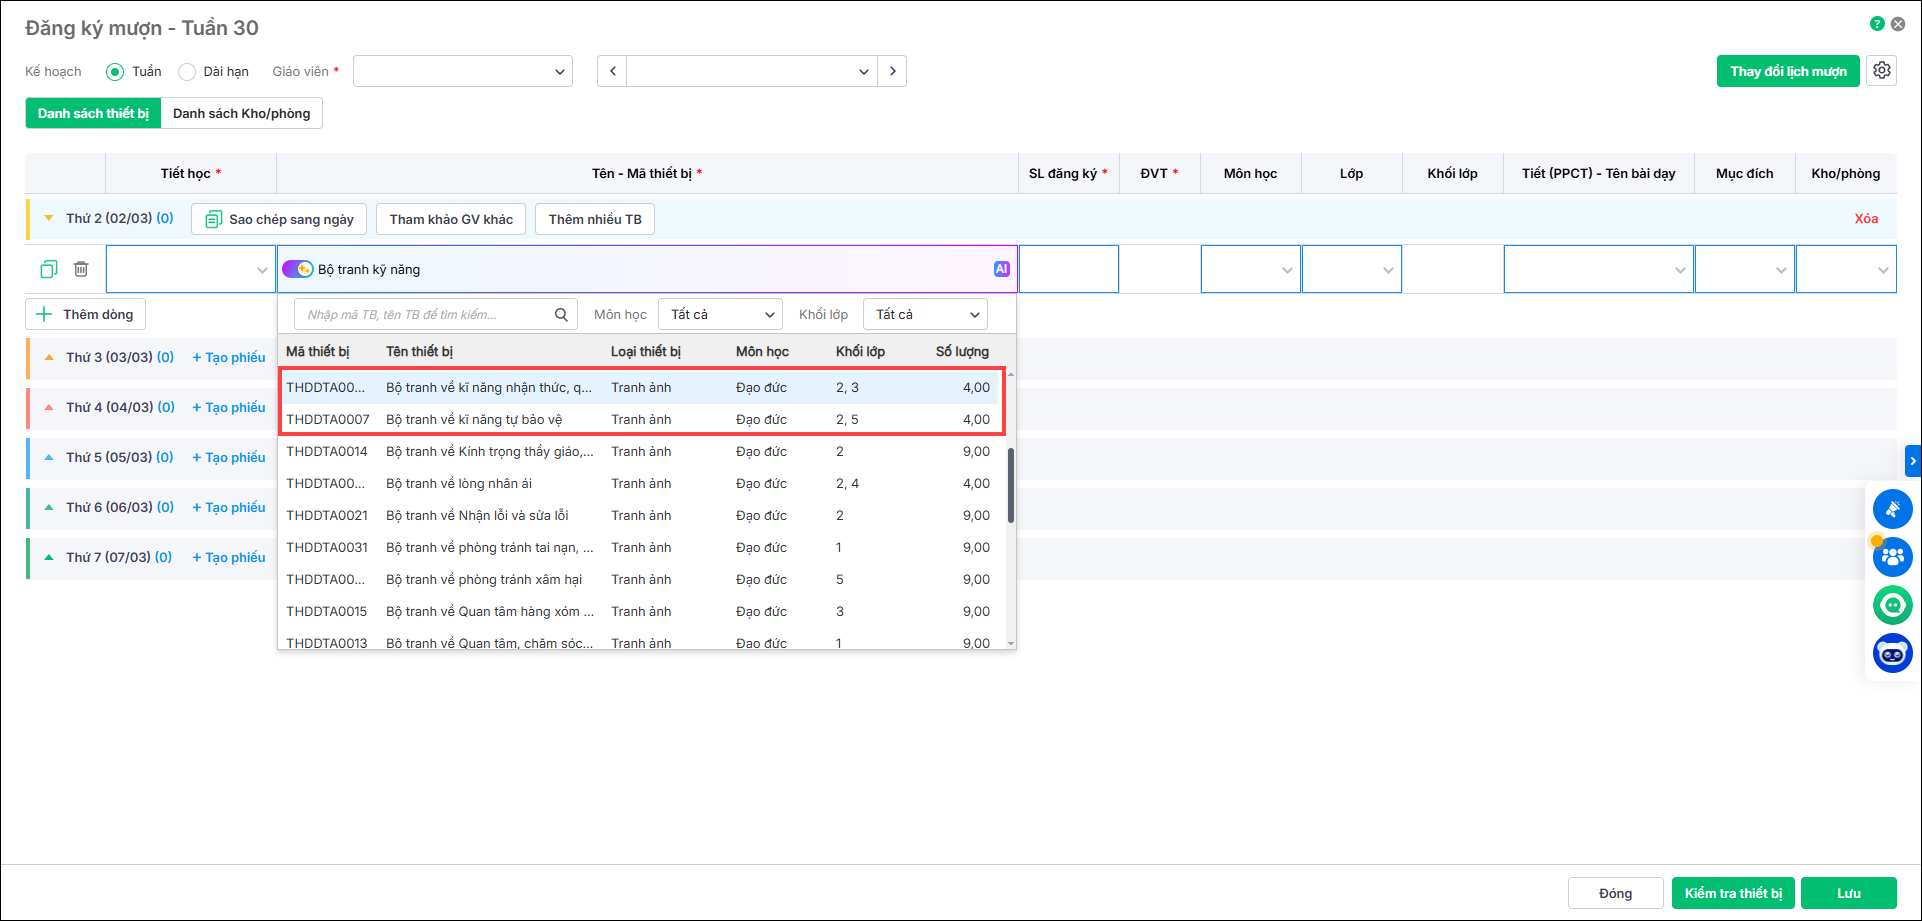Open the community group icon
Viewport: 1922px width, 921px height.
[x=1892, y=557]
